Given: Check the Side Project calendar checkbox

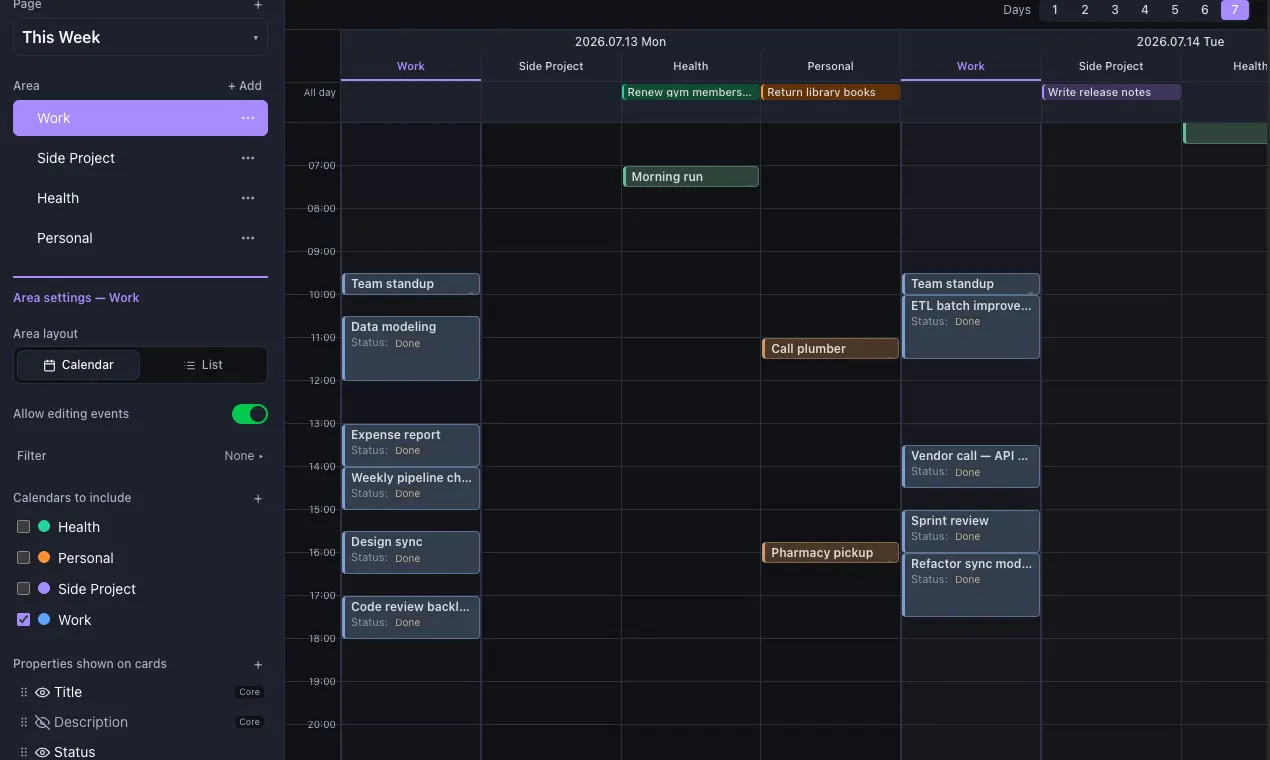Looking at the screenshot, I should 23,589.
